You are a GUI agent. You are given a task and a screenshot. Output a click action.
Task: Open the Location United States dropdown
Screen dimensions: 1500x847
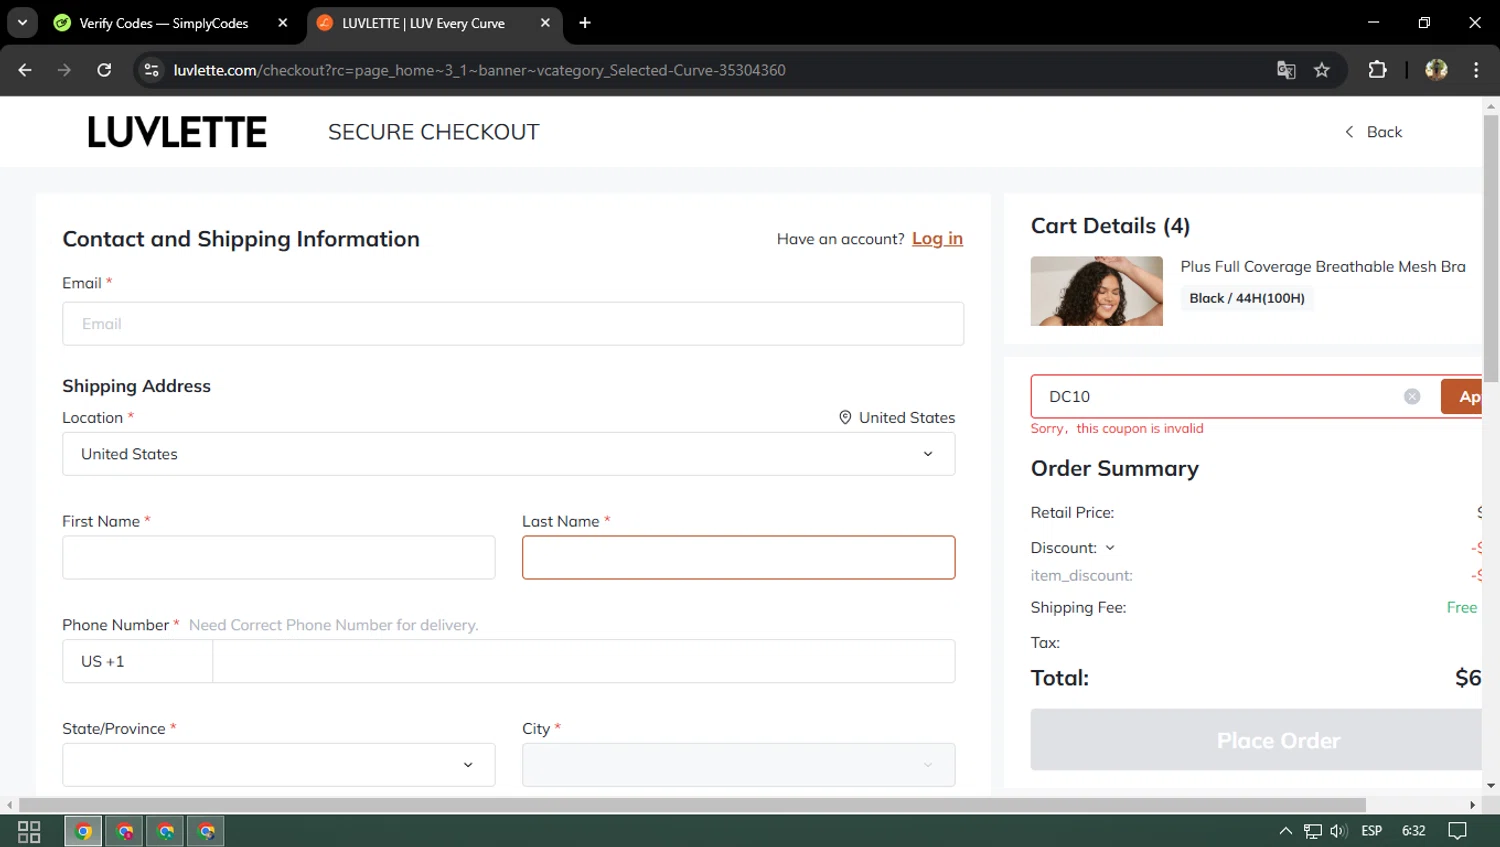coord(508,454)
